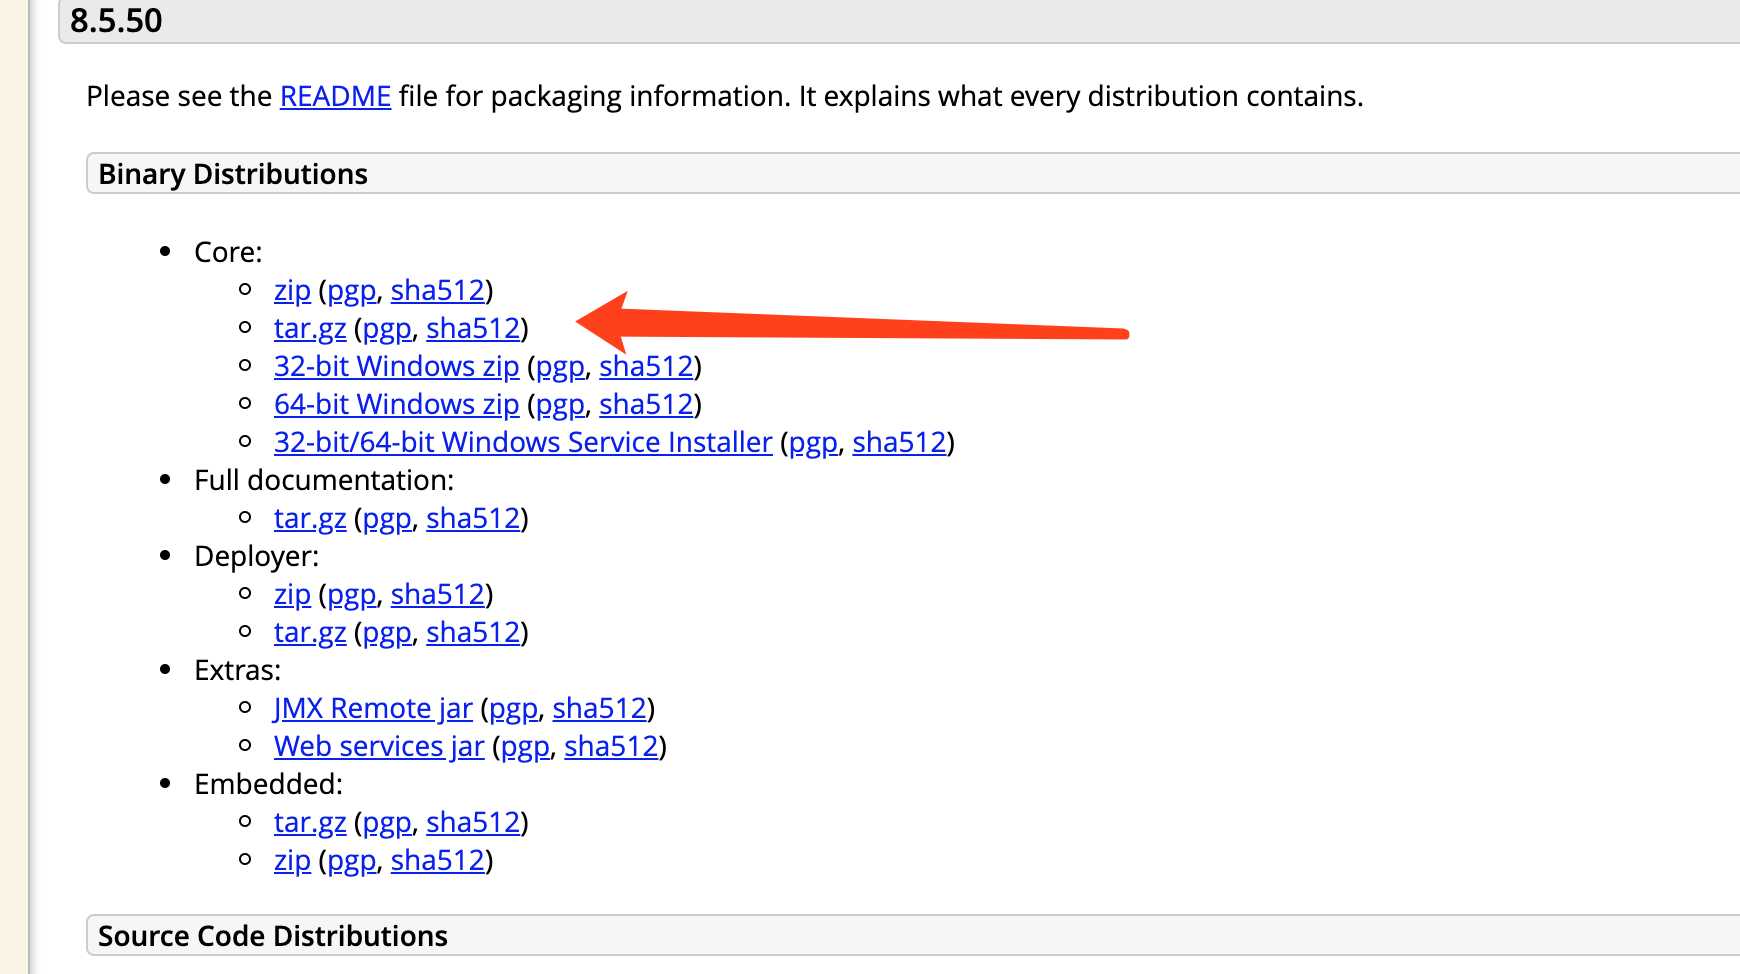The width and height of the screenshot is (1740, 974).
Task: Download the Deployer zip
Action: [292, 595]
